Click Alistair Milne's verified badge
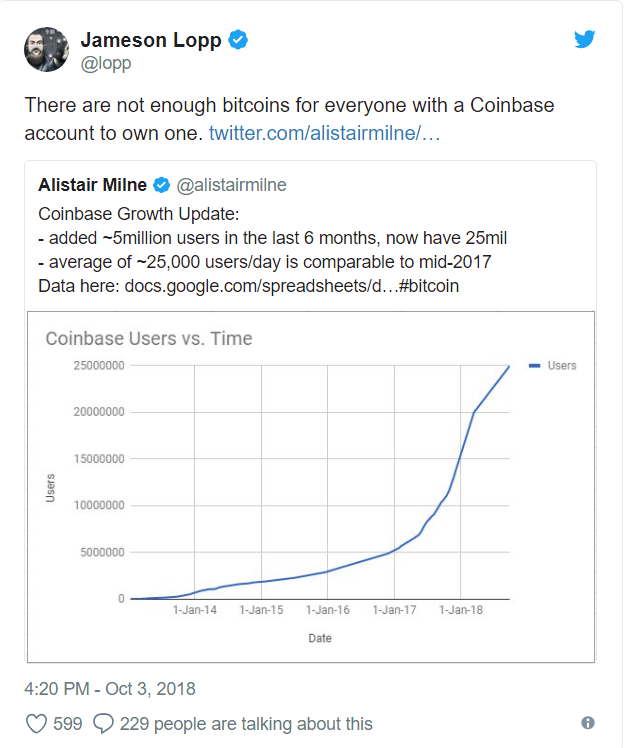This screenshot has width=627, height=748. [x=161, y=185]
